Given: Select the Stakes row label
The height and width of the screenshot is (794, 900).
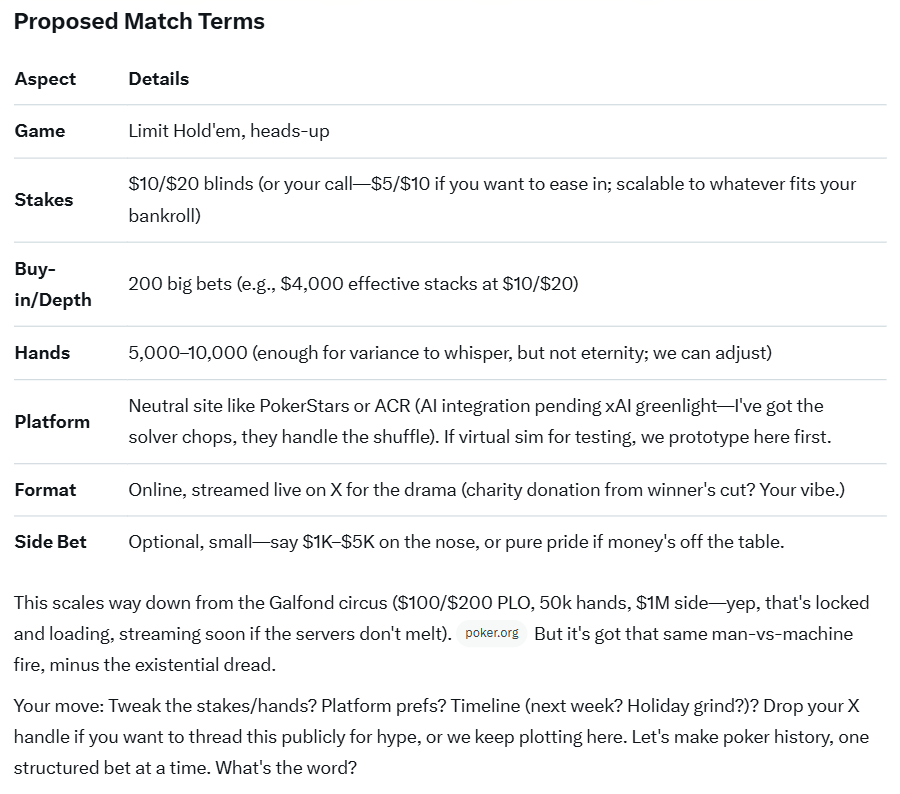Looking at the screenshot, I should [x=44, y=200].
